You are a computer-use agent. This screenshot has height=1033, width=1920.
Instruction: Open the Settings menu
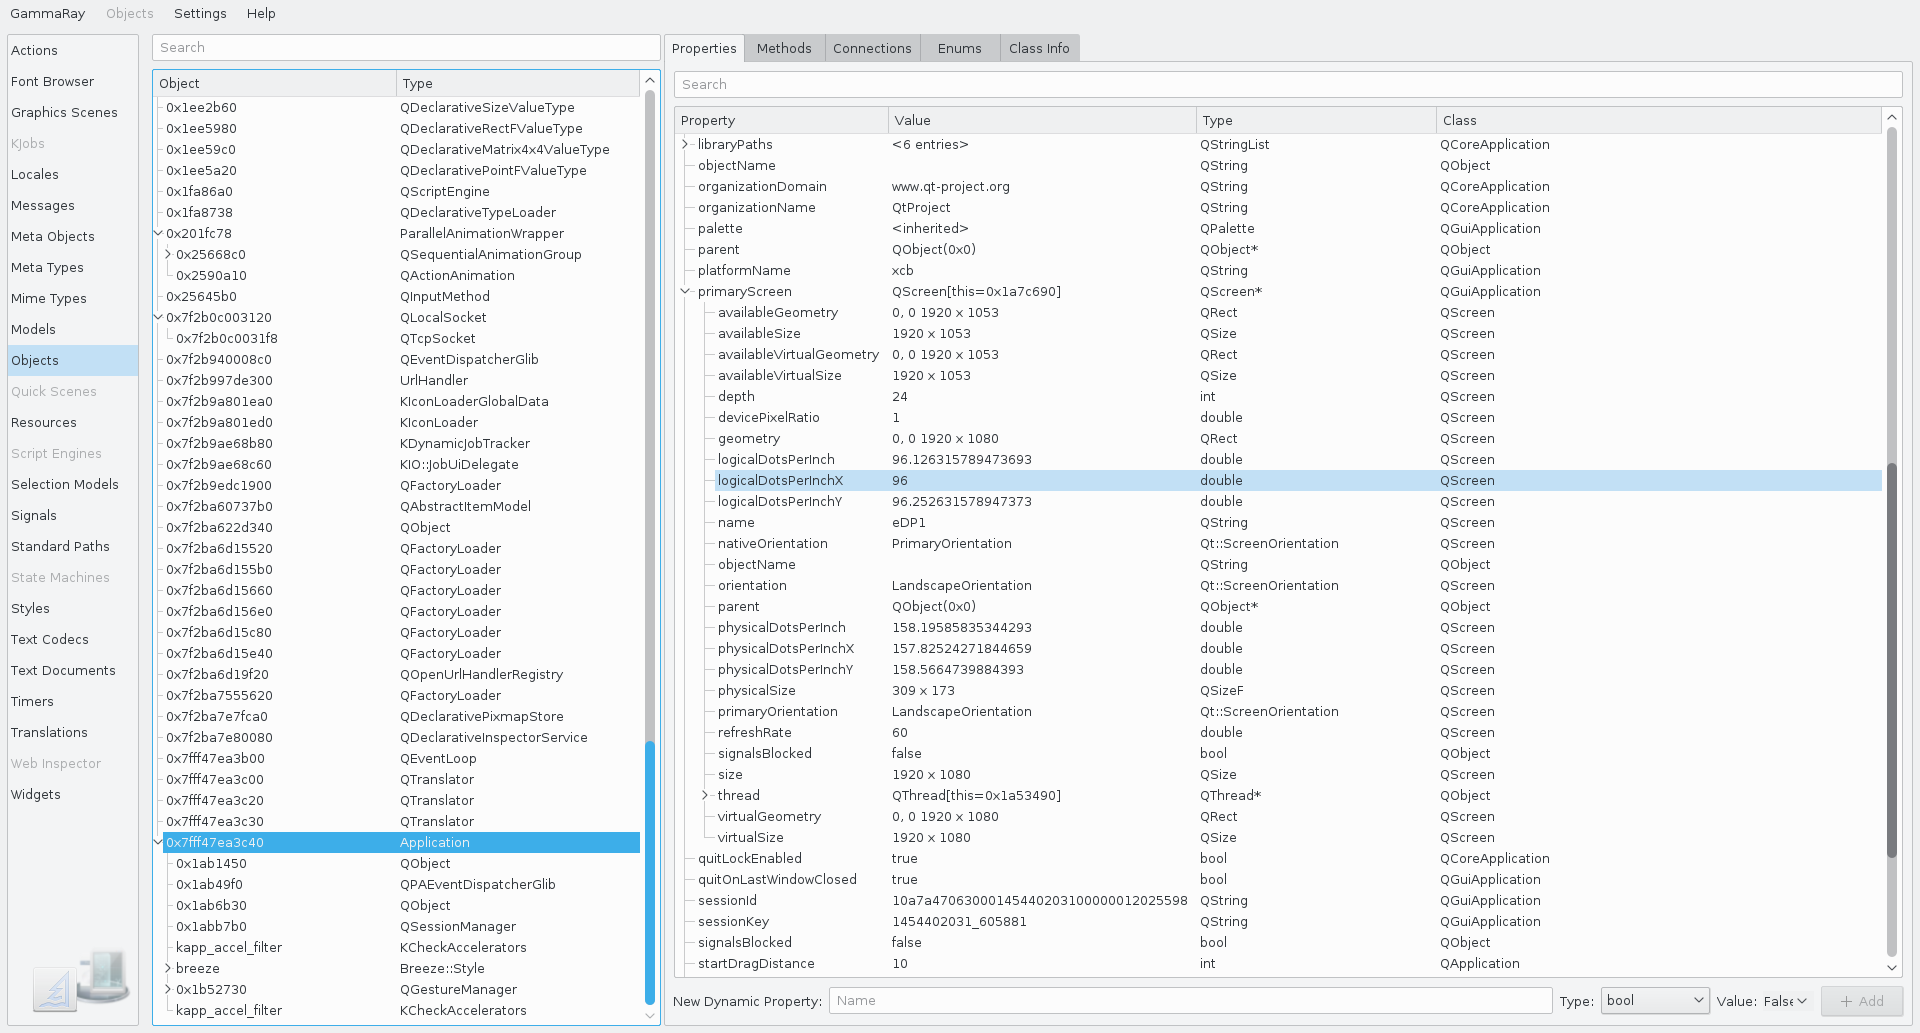point(200,13)
